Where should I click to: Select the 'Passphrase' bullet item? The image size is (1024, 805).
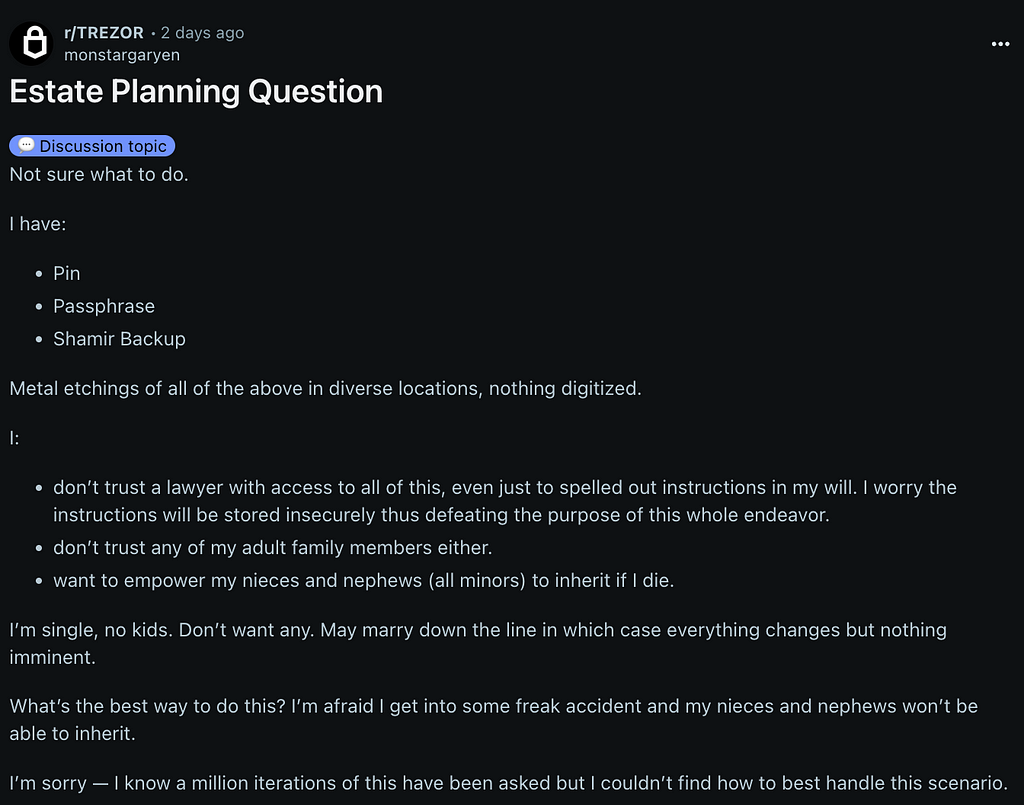104,306
